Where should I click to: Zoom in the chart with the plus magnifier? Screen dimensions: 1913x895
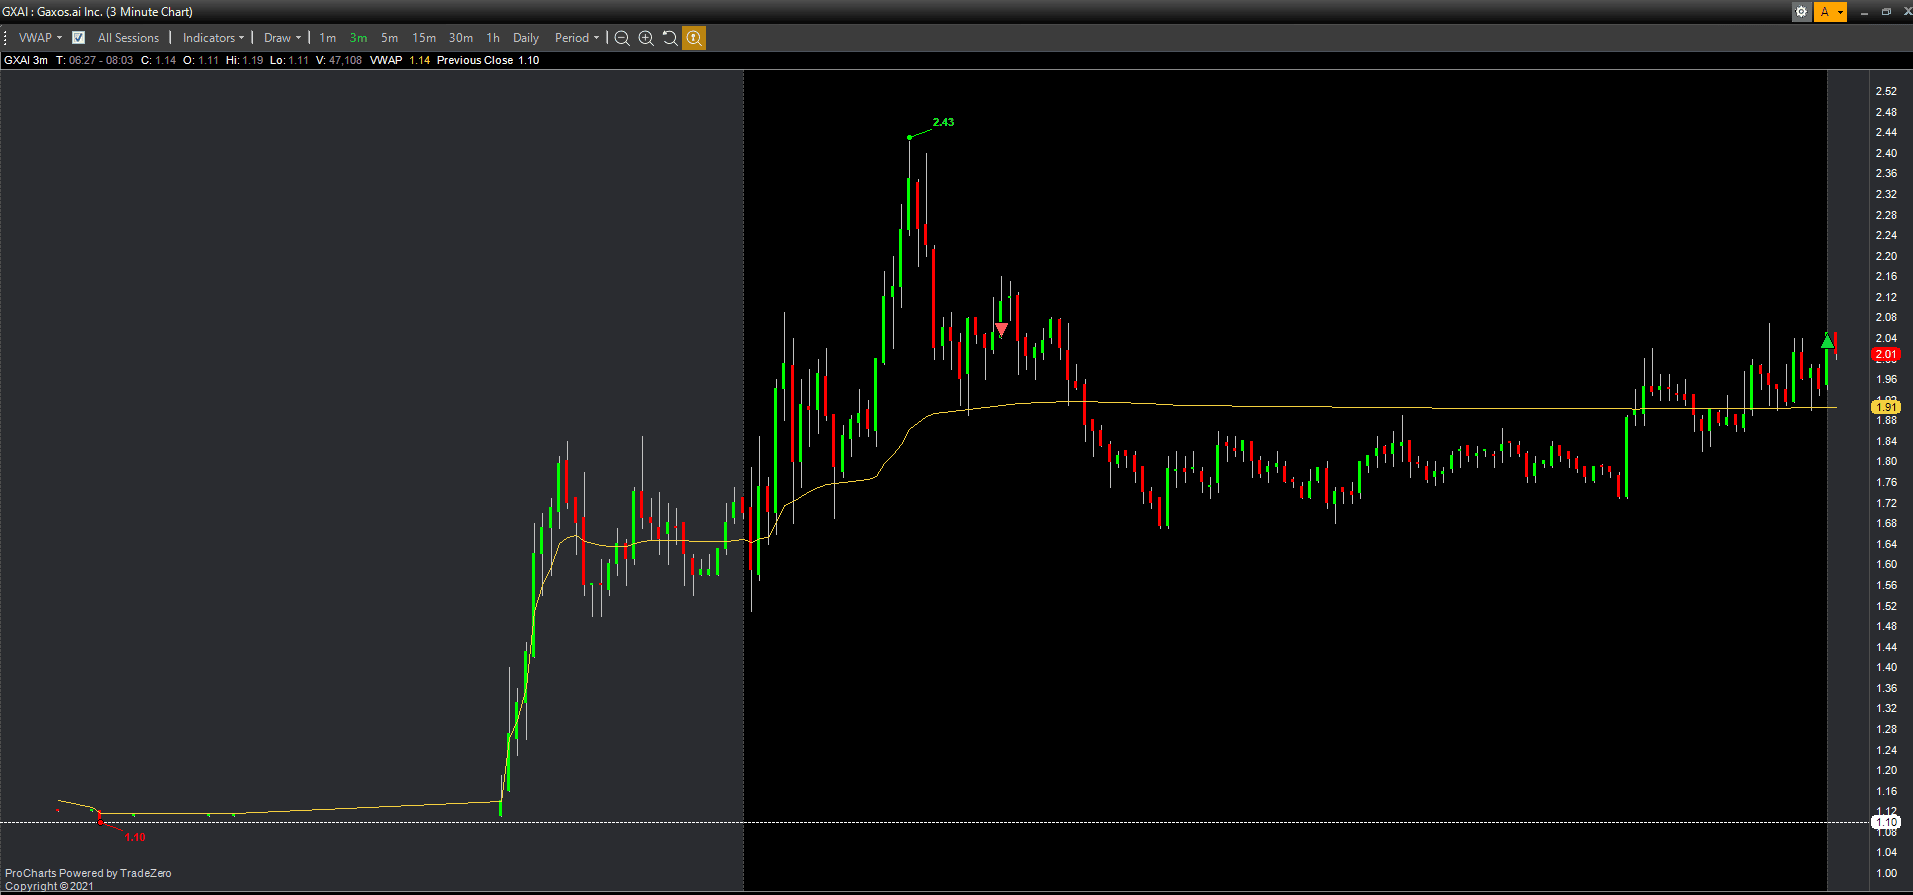coord(646,38)
